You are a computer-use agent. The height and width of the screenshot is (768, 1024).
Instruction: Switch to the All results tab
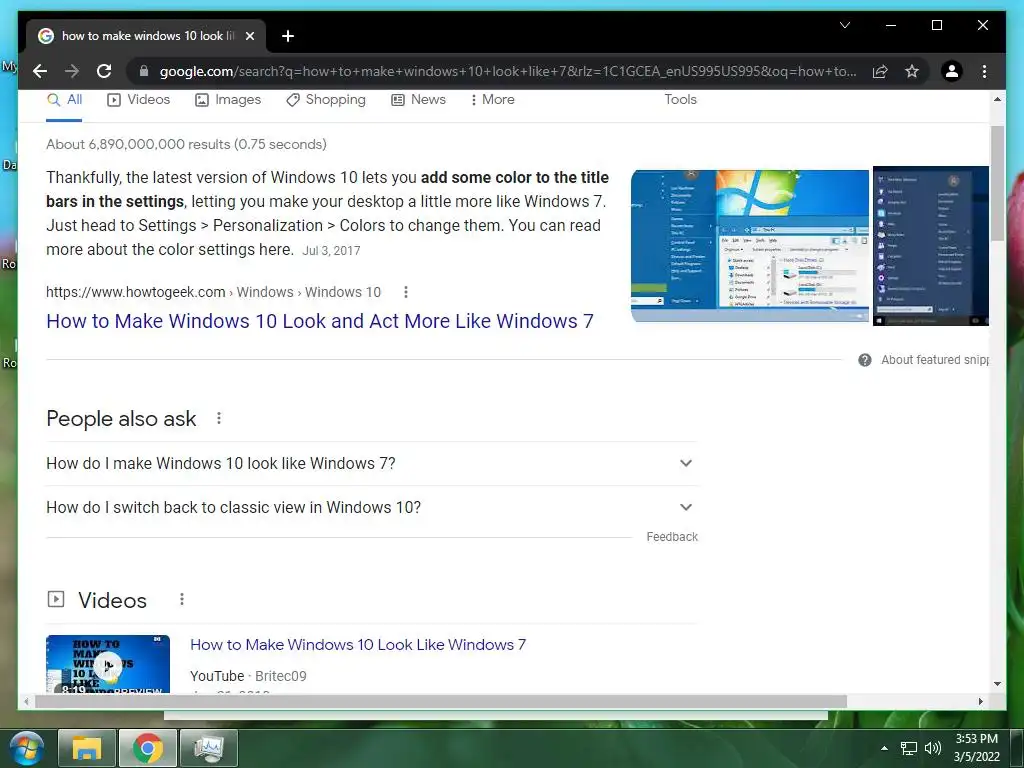click(64, 100)
